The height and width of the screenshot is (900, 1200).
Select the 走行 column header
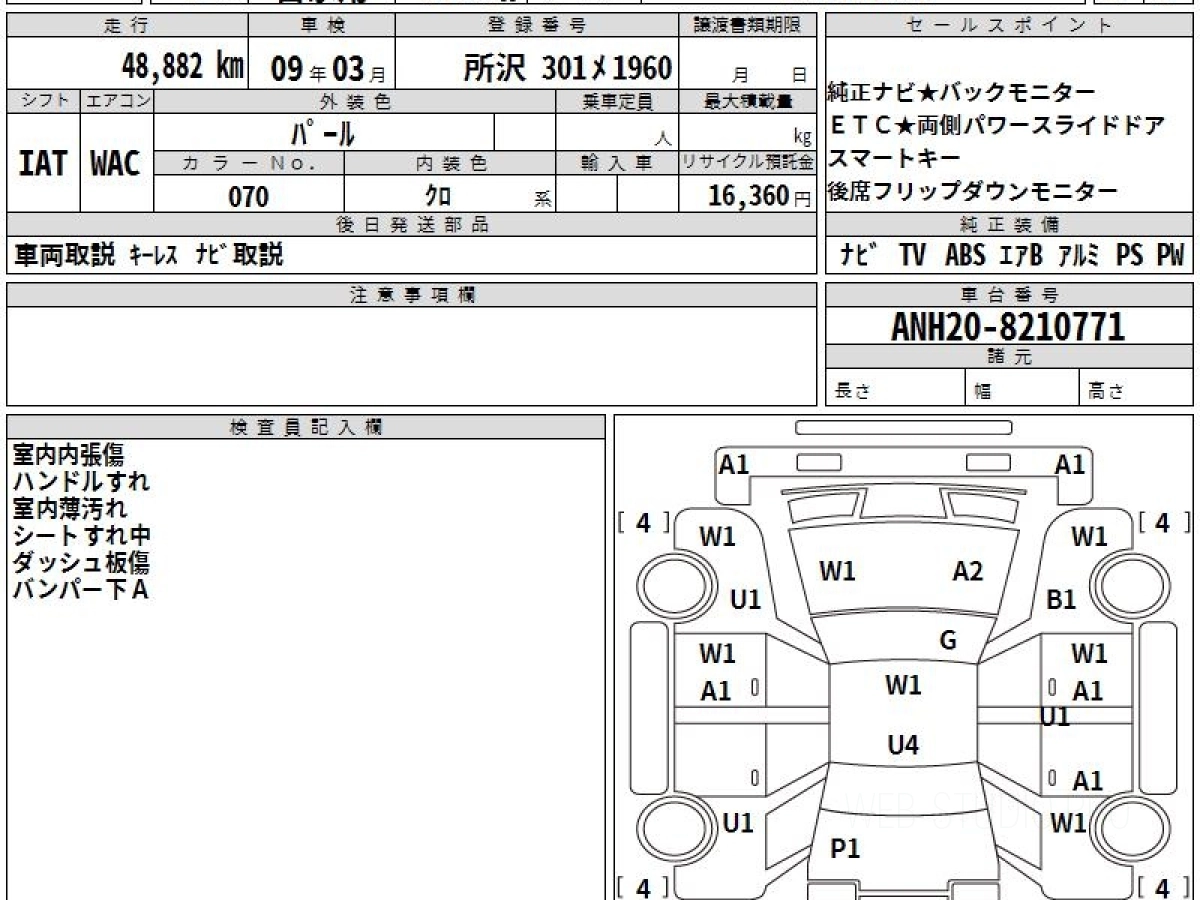128,26
